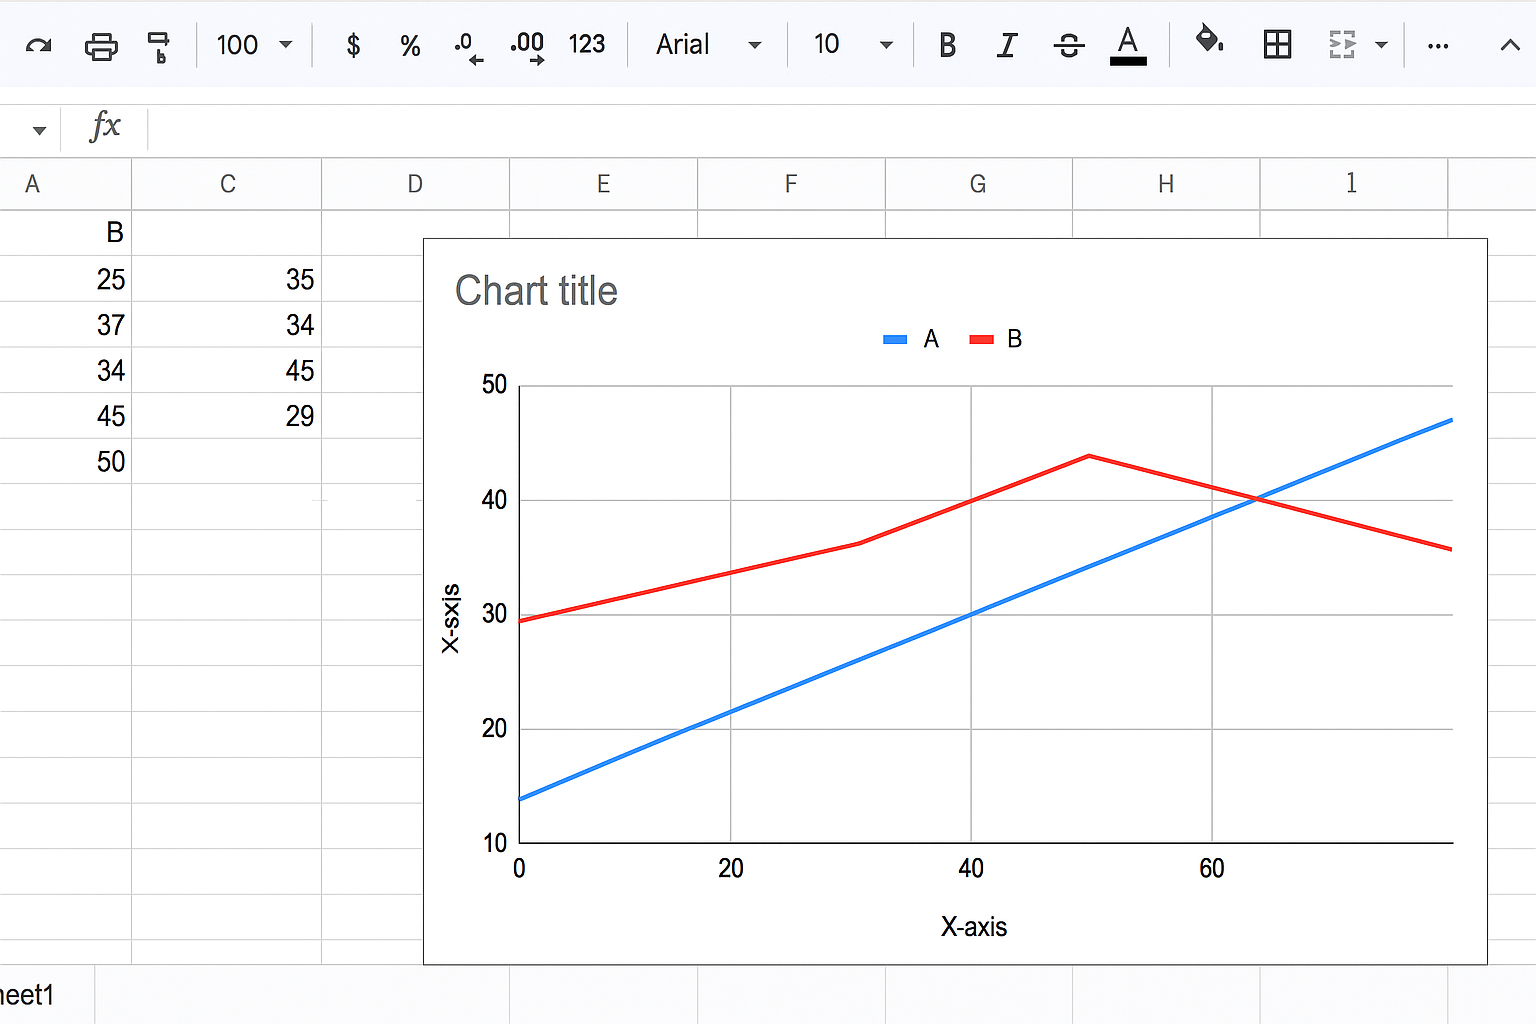Select the cell containing 35

pos(227,279)
